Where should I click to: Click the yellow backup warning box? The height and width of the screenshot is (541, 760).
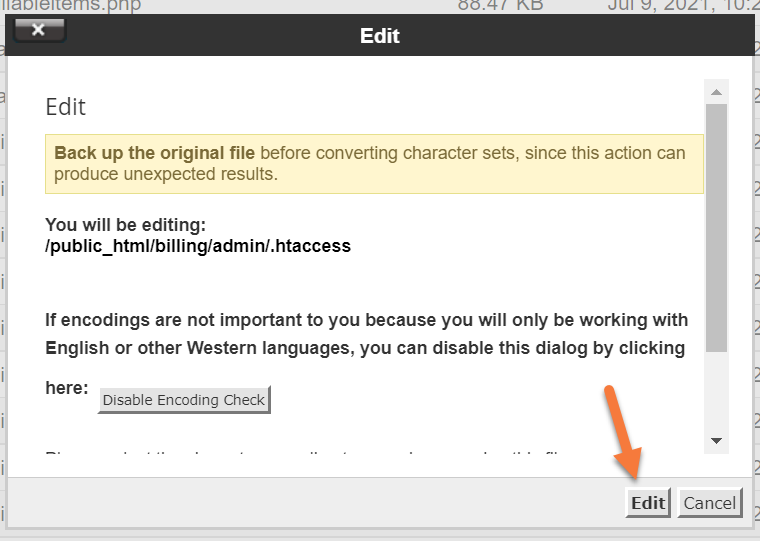pyautogui.click(x=374, y=164)
